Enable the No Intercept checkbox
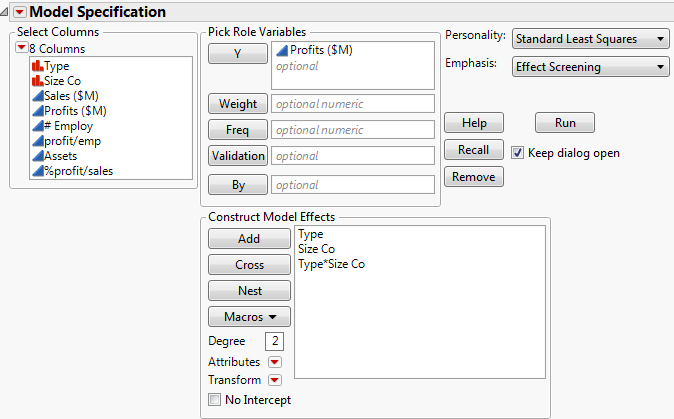The image size is (674, 419). tap(214, 400)
